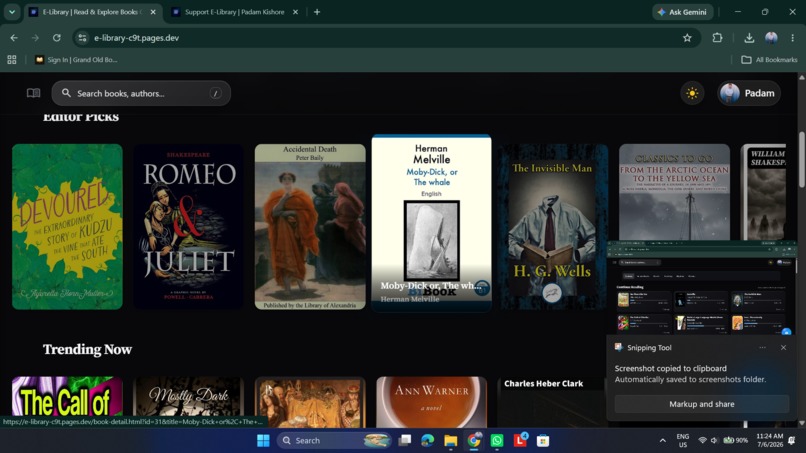Open The Invisible Man book cover
This screenshot has height=453, width=806.
(x=553, y=227)
